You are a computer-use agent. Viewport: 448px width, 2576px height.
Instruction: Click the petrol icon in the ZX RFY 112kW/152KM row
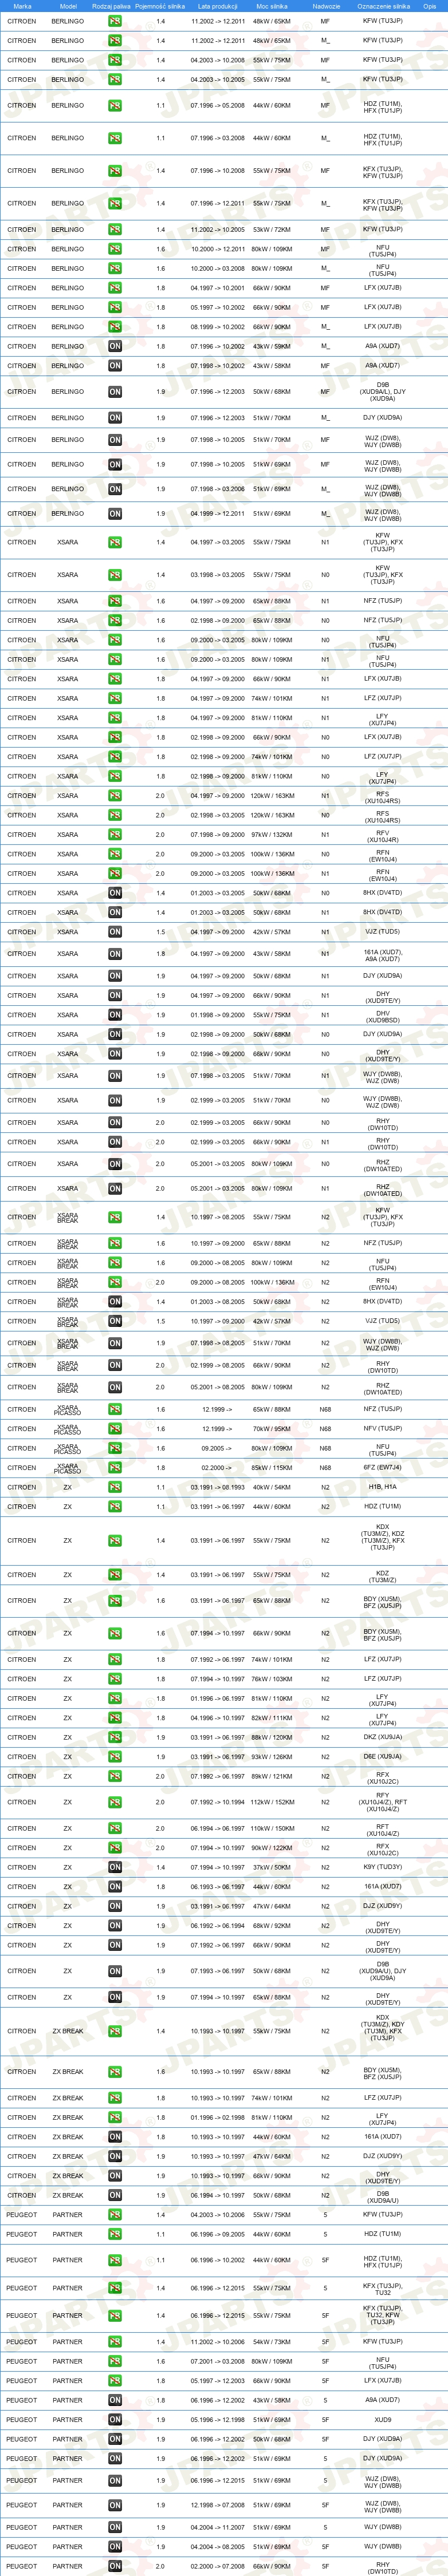(115, 1803)
